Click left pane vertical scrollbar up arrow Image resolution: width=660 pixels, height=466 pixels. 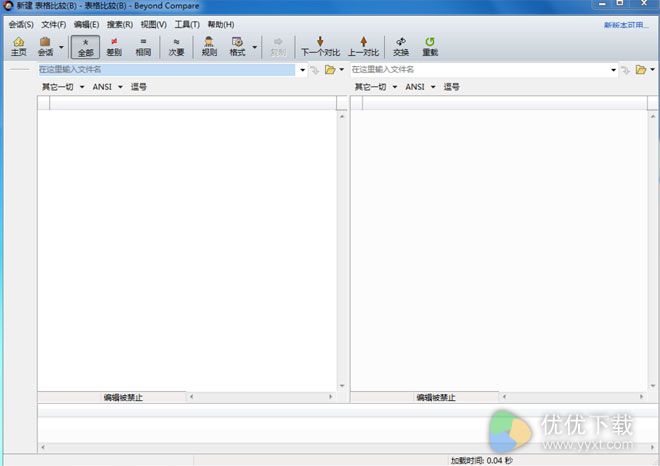[342, 116]
